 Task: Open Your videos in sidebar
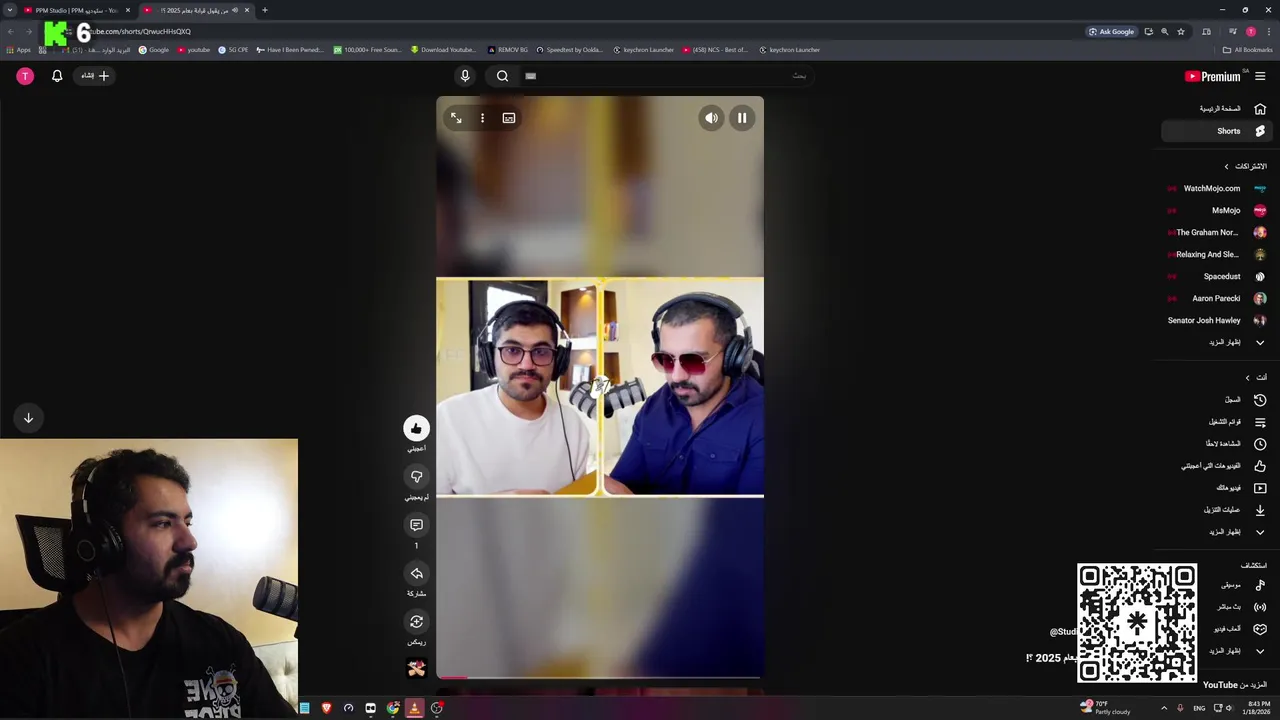(1217, 488)
